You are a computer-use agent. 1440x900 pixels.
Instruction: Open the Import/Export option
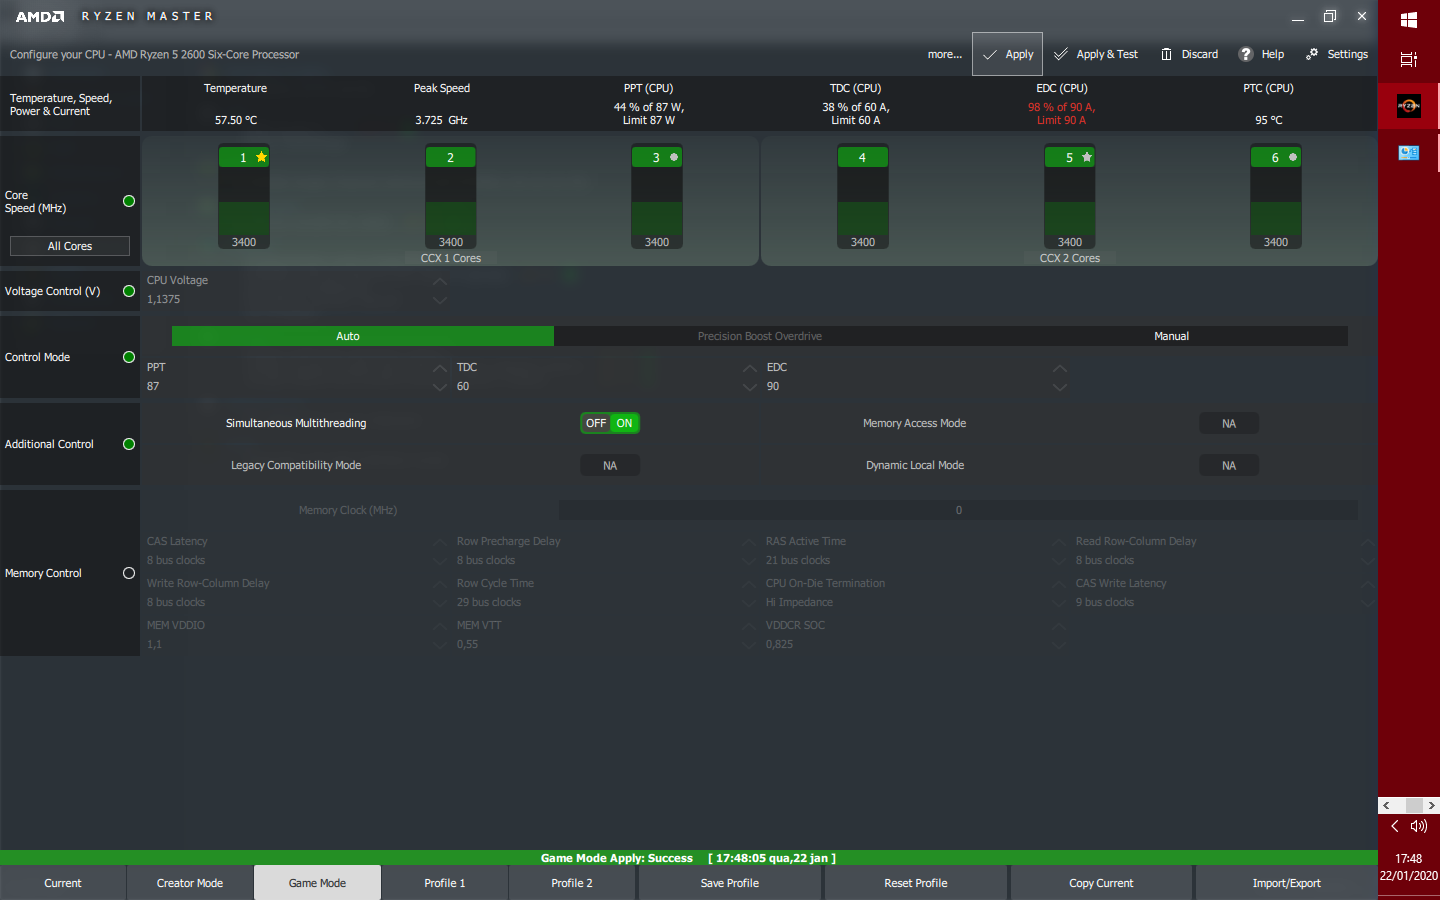1286,883
